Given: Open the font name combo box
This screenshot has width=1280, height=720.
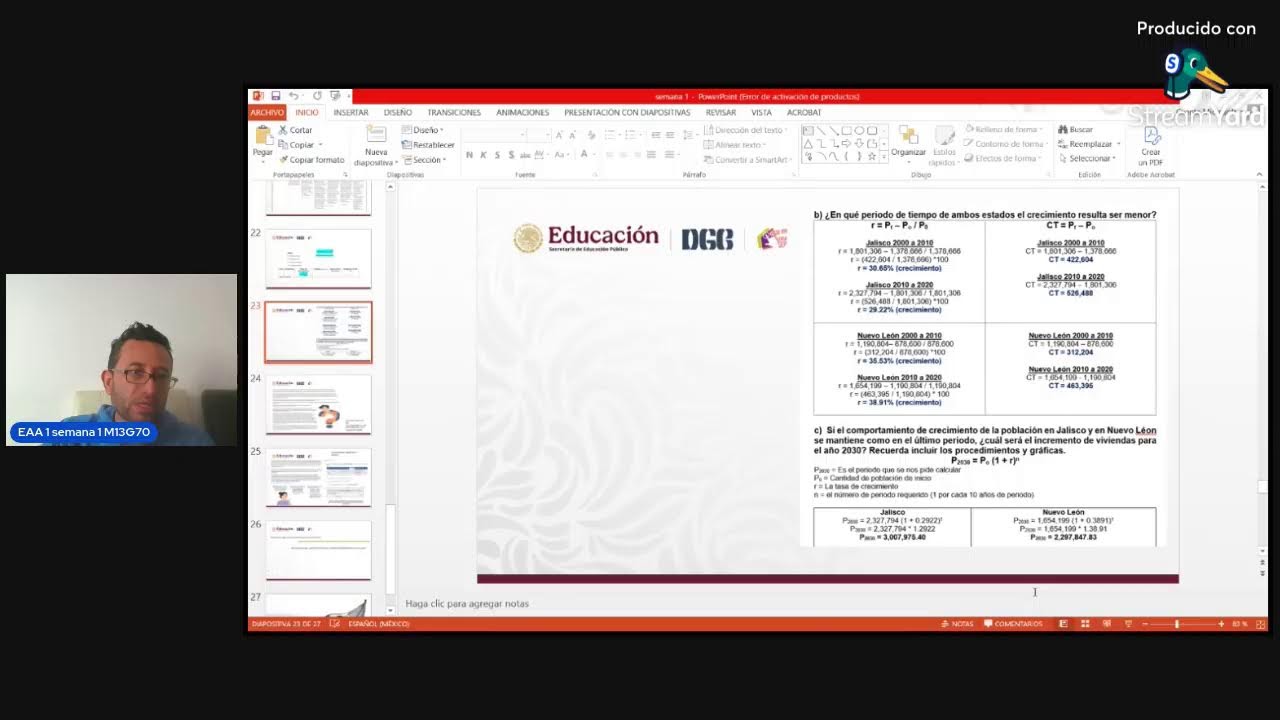Looking at the screenshot, I should [493, 135].
